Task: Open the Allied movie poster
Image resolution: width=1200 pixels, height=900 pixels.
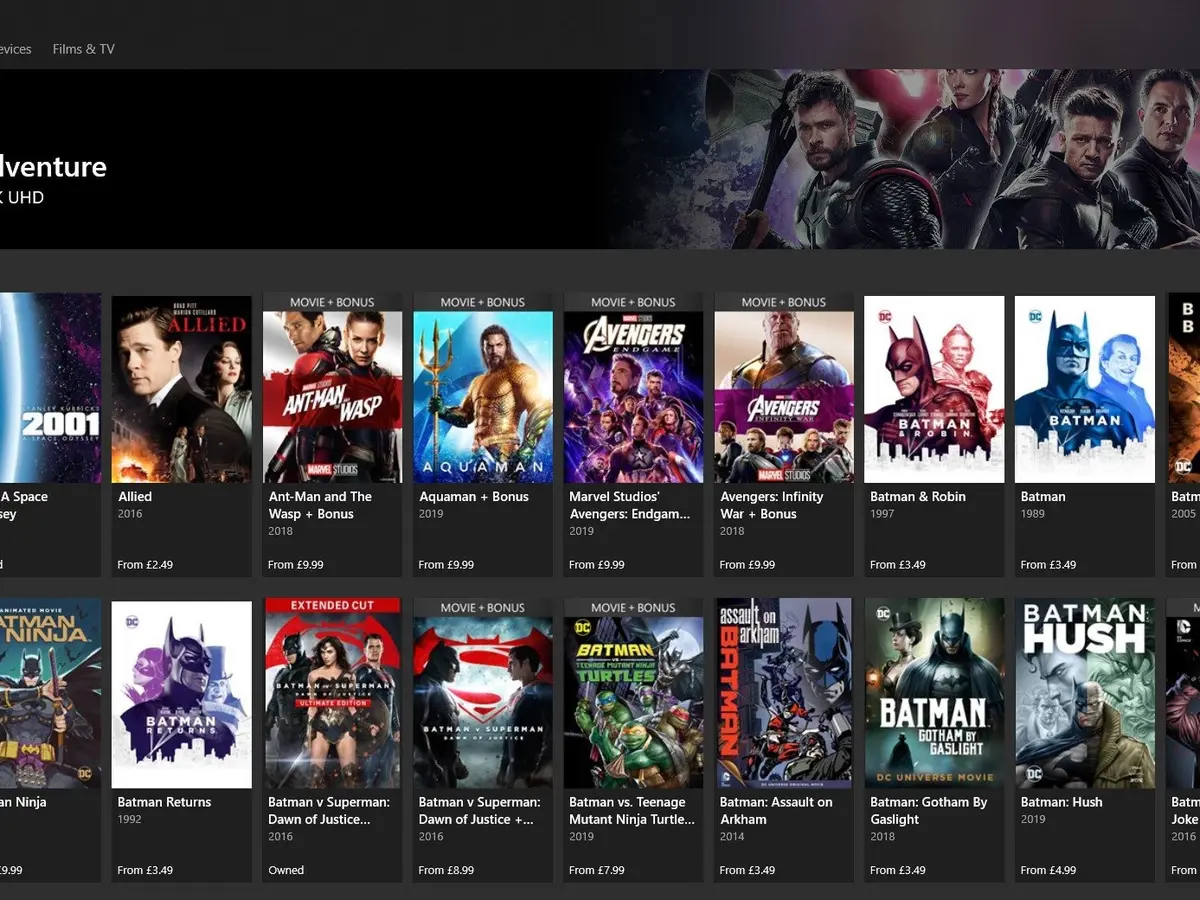Action: click(x=182, y=389)
